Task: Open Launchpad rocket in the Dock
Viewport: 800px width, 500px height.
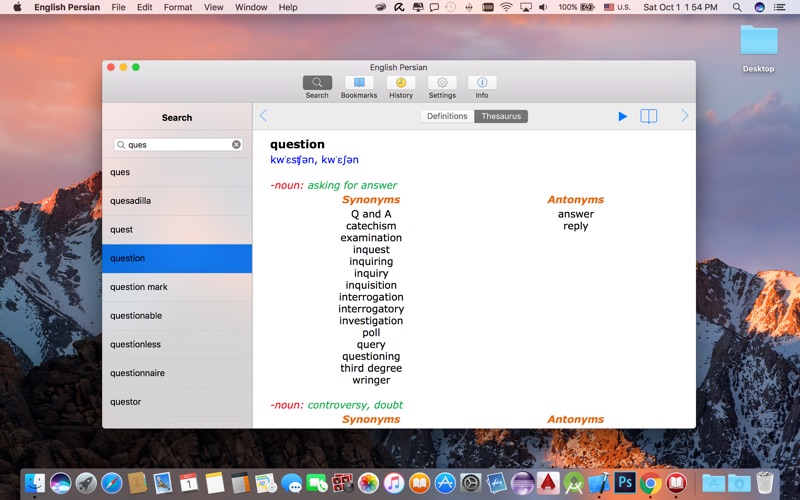Action: pyautogui.click(x=86, y=483)
